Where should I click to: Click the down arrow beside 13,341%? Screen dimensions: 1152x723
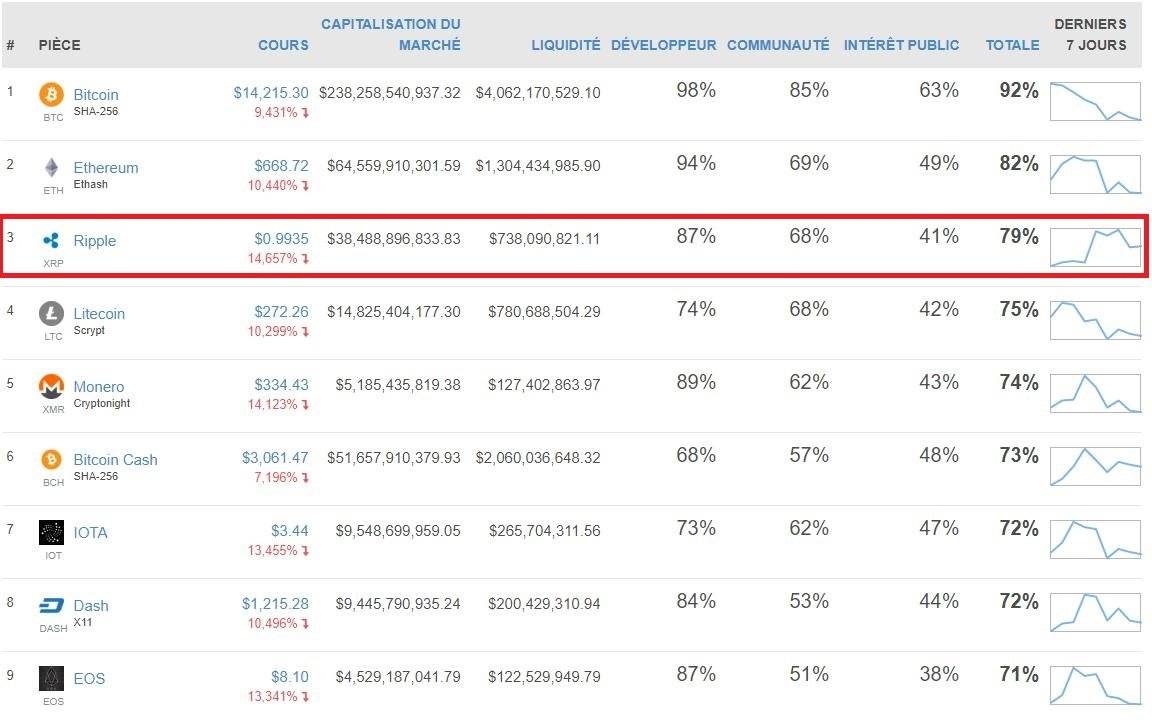pos(305,696)
